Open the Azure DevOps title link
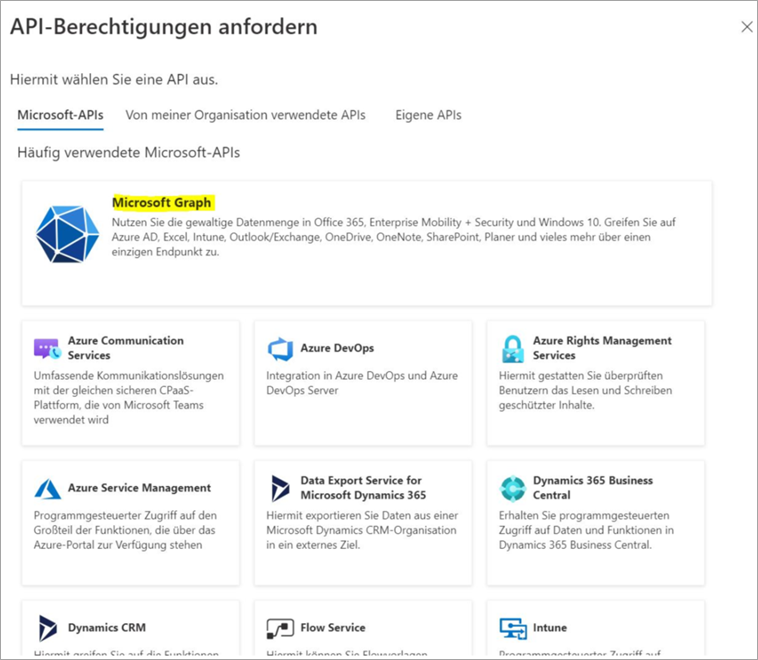The width and height of the screenshot is (758, 660). point(337,348)
